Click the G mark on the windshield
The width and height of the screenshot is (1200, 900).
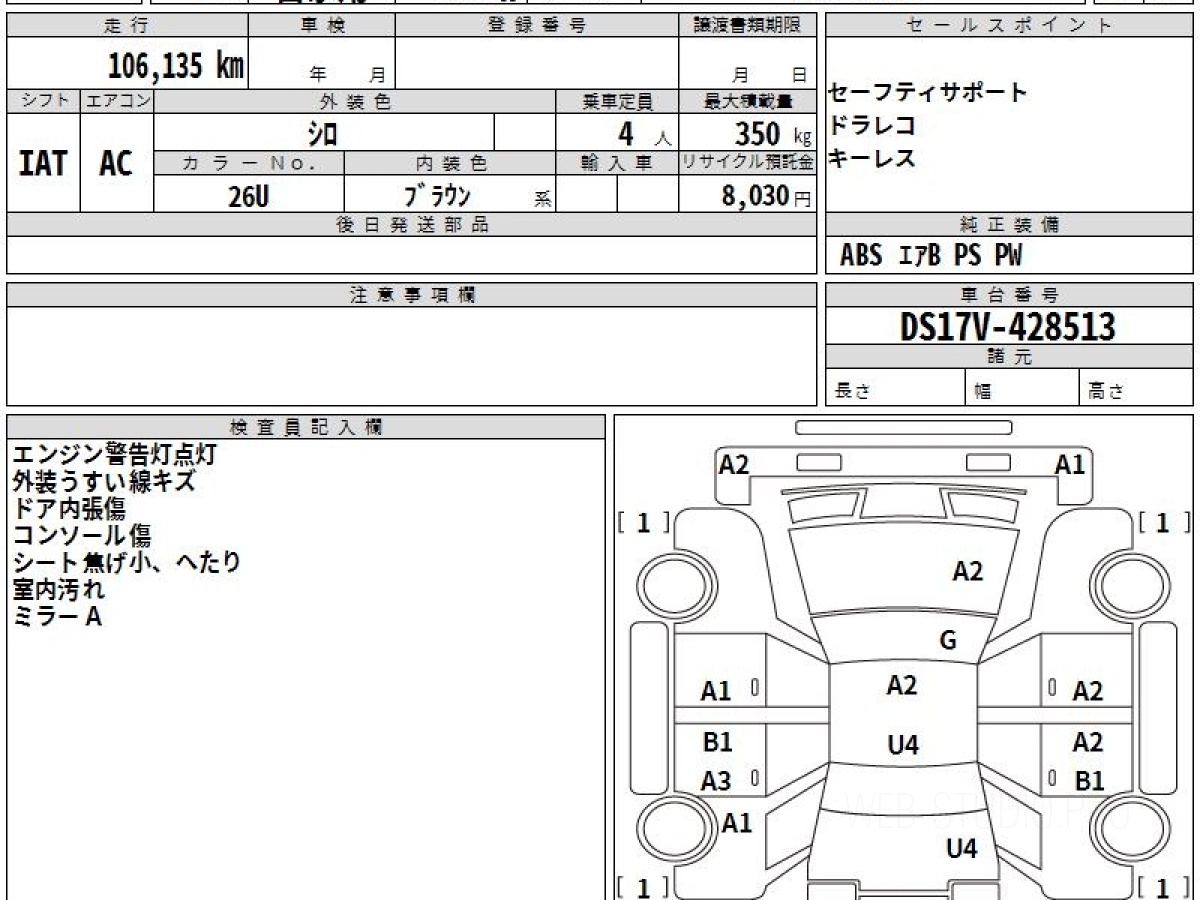tap(948, 641)
